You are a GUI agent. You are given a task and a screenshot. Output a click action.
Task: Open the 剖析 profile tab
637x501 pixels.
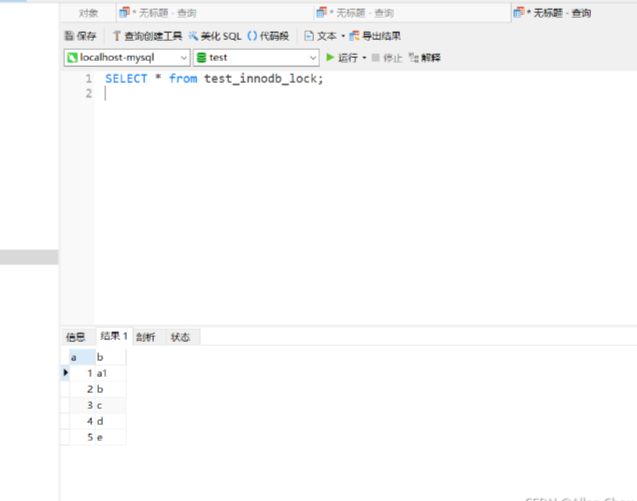click(x=145, y=337)
